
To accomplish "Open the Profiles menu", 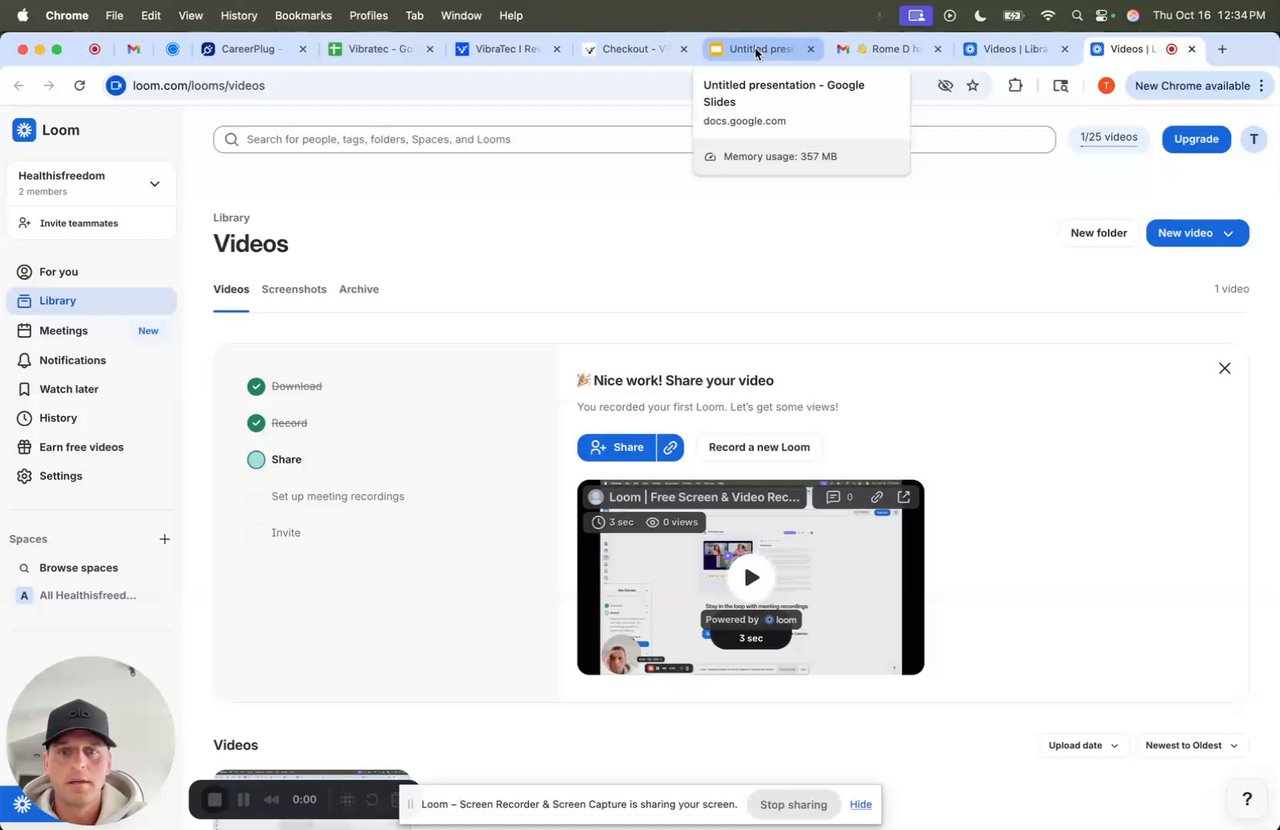I will (369, 15).
